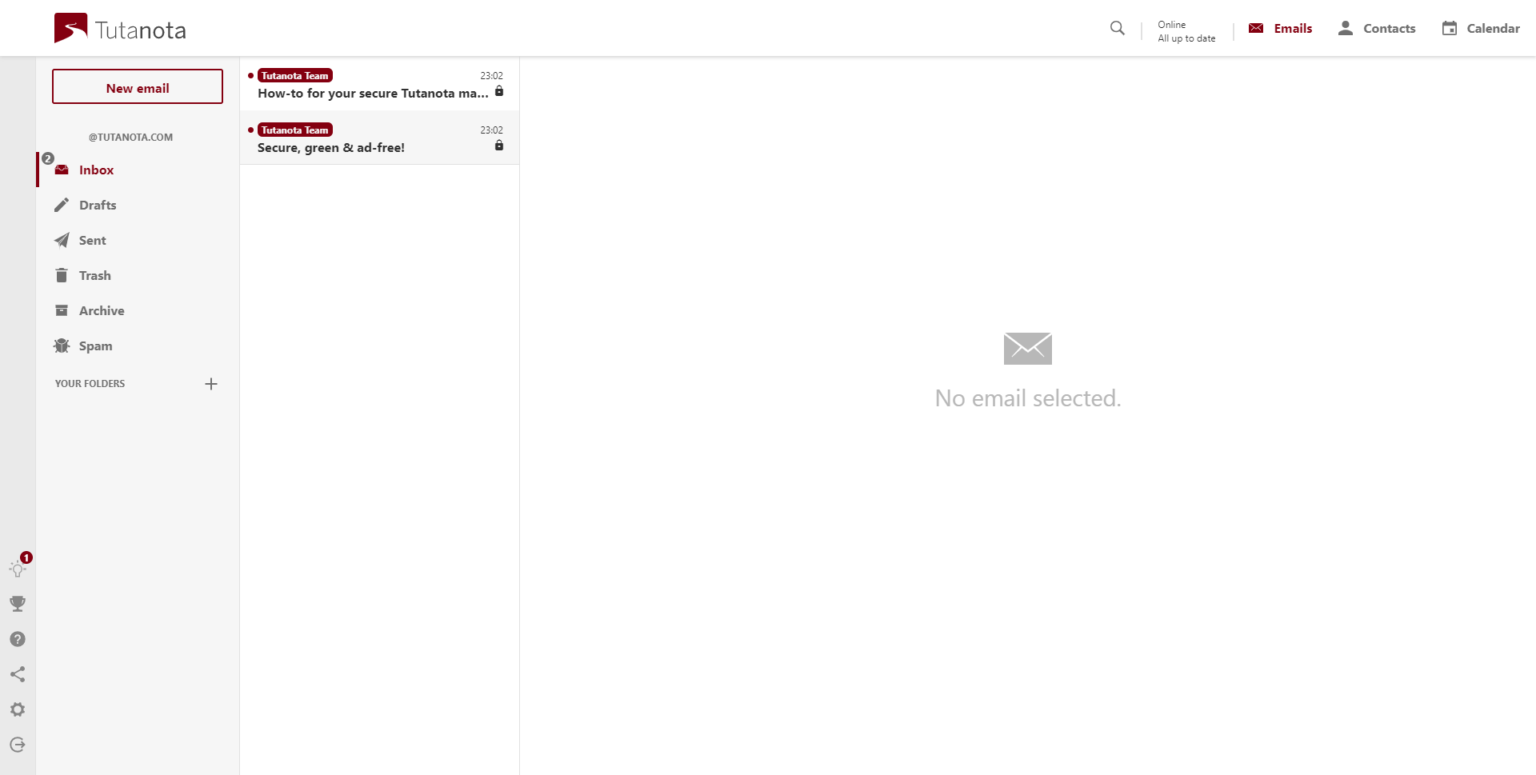Open the help question mark icon

tap(17, 639)
